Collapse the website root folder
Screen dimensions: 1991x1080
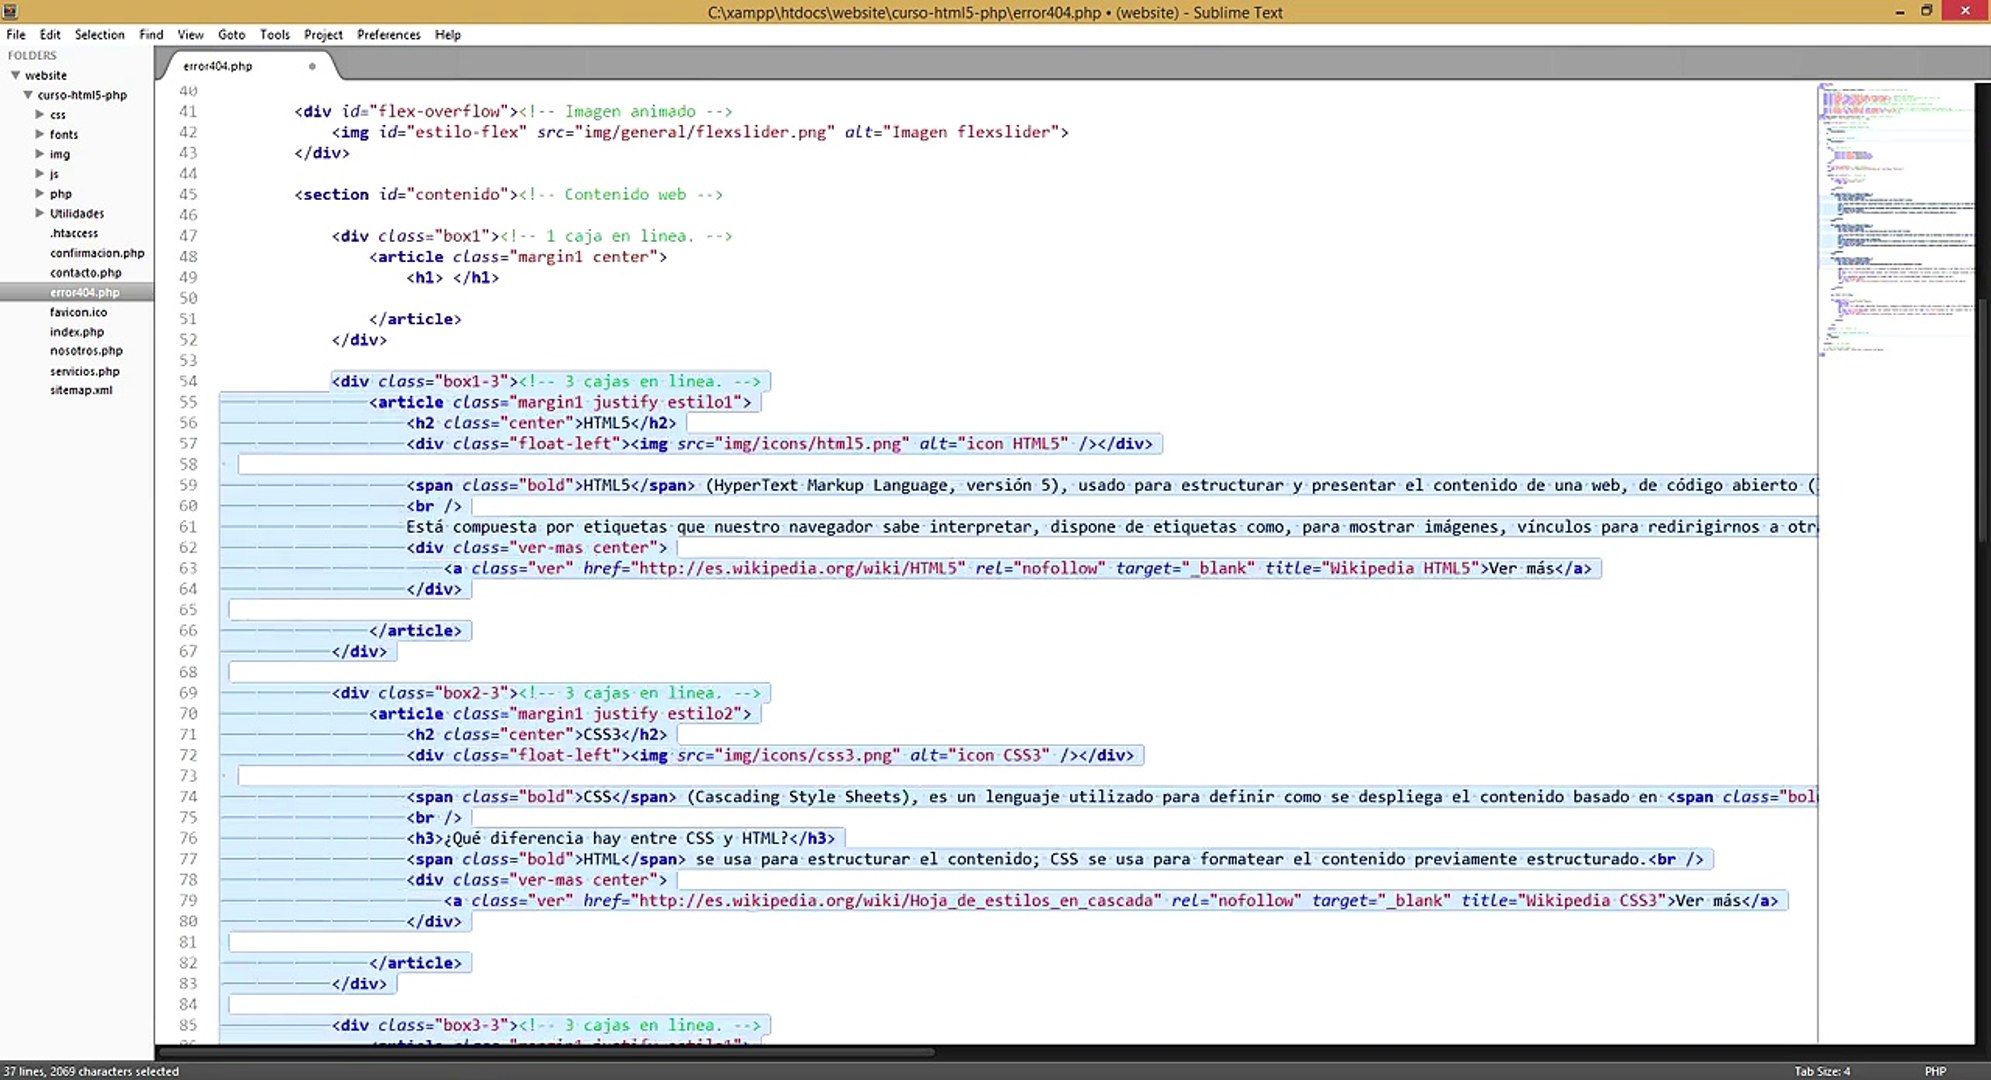(15, 75)
